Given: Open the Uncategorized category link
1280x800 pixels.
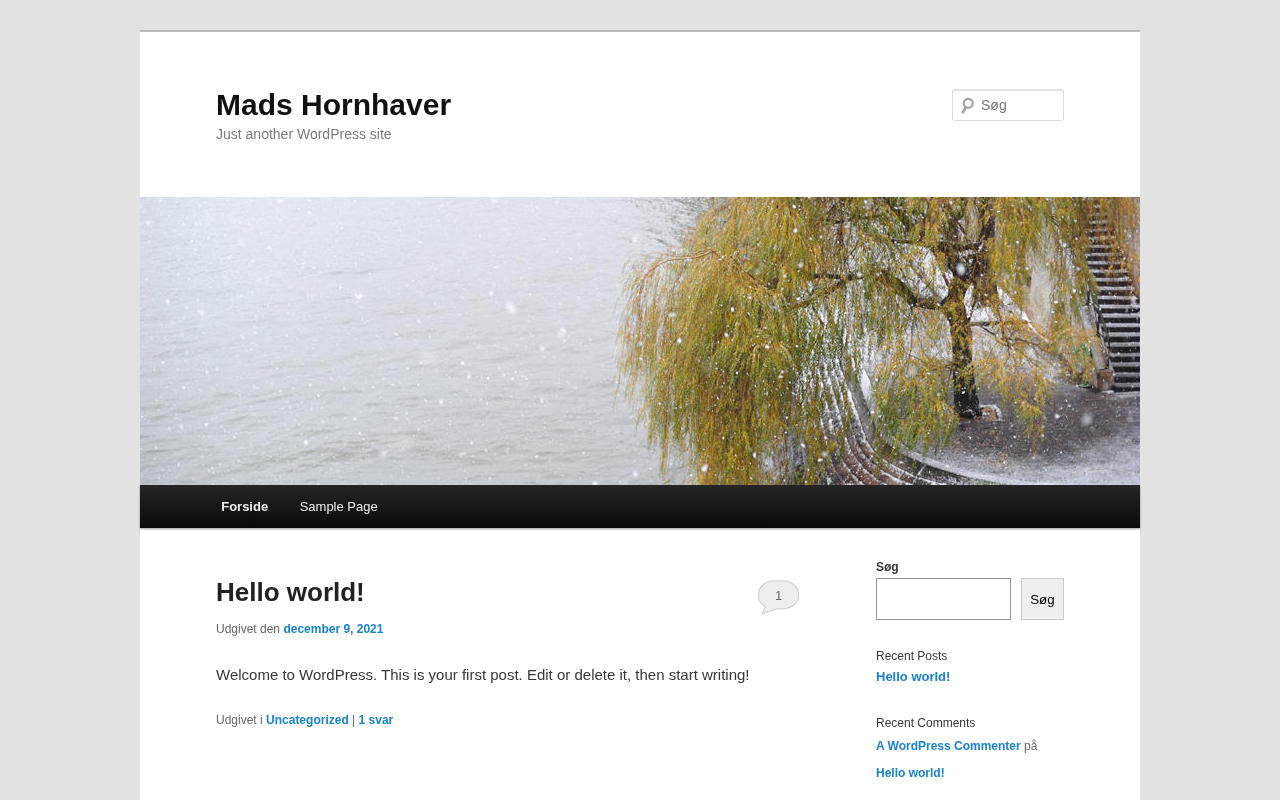Looking at the screenshot, I should point(307,720).
